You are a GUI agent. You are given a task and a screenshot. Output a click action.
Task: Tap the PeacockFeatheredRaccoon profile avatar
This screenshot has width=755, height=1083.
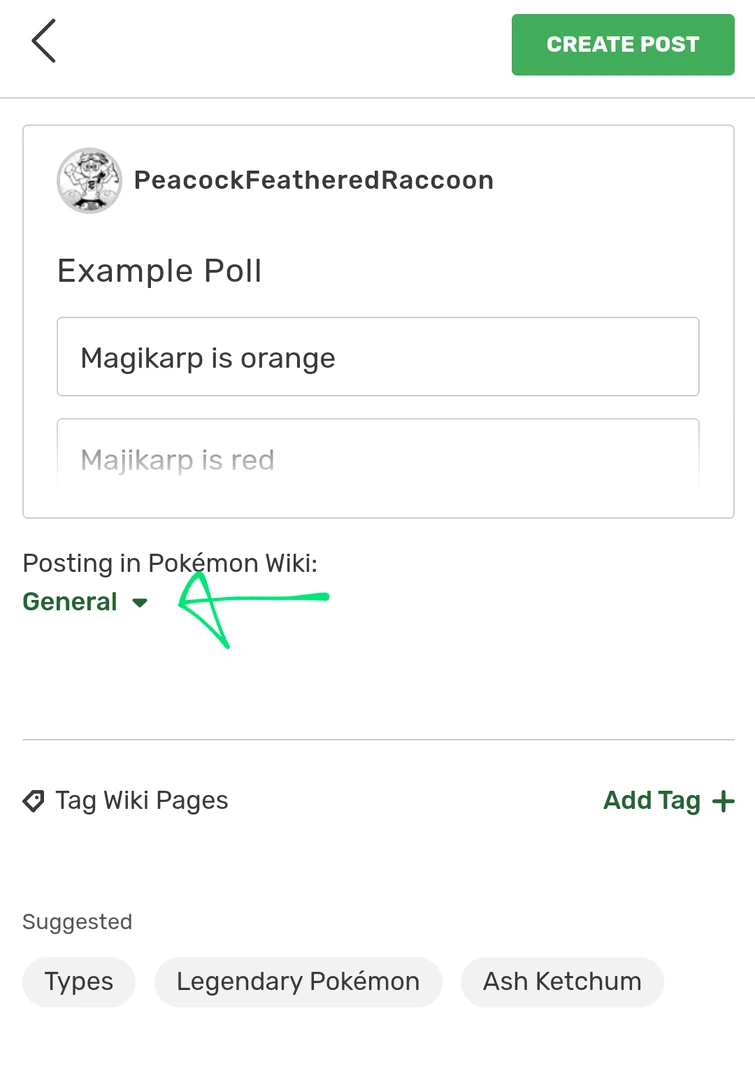click(89, 181)
